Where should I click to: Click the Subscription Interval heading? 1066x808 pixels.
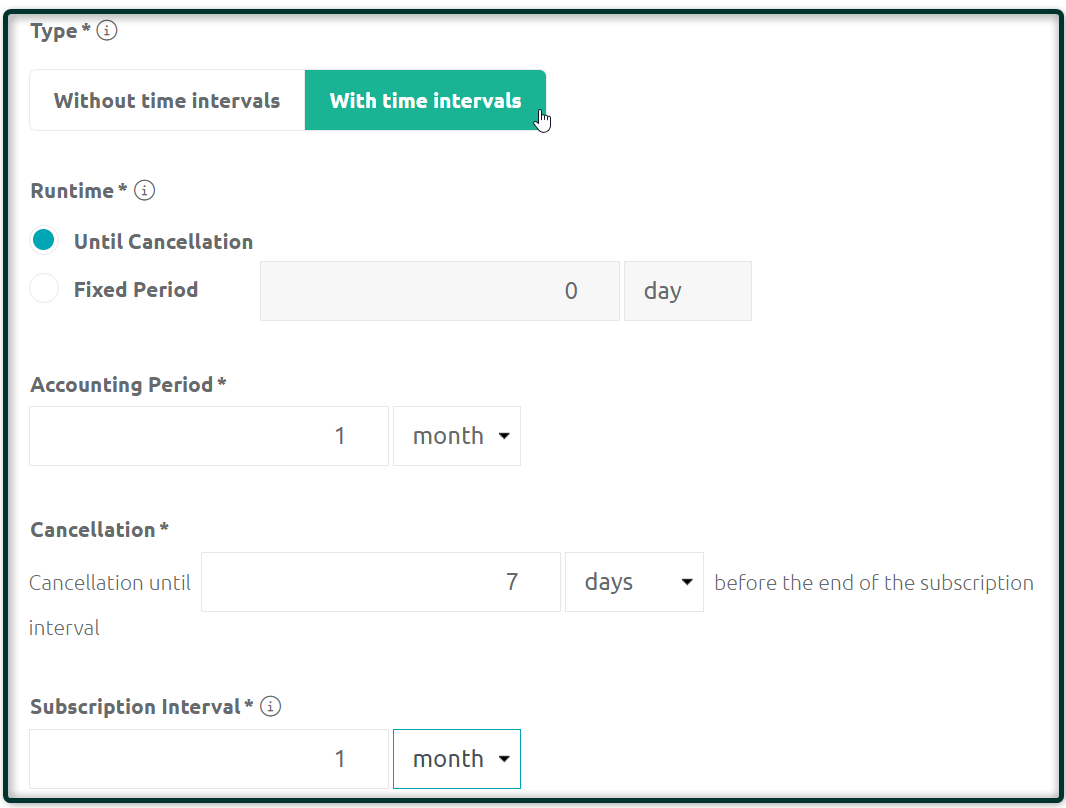[141, 707]
